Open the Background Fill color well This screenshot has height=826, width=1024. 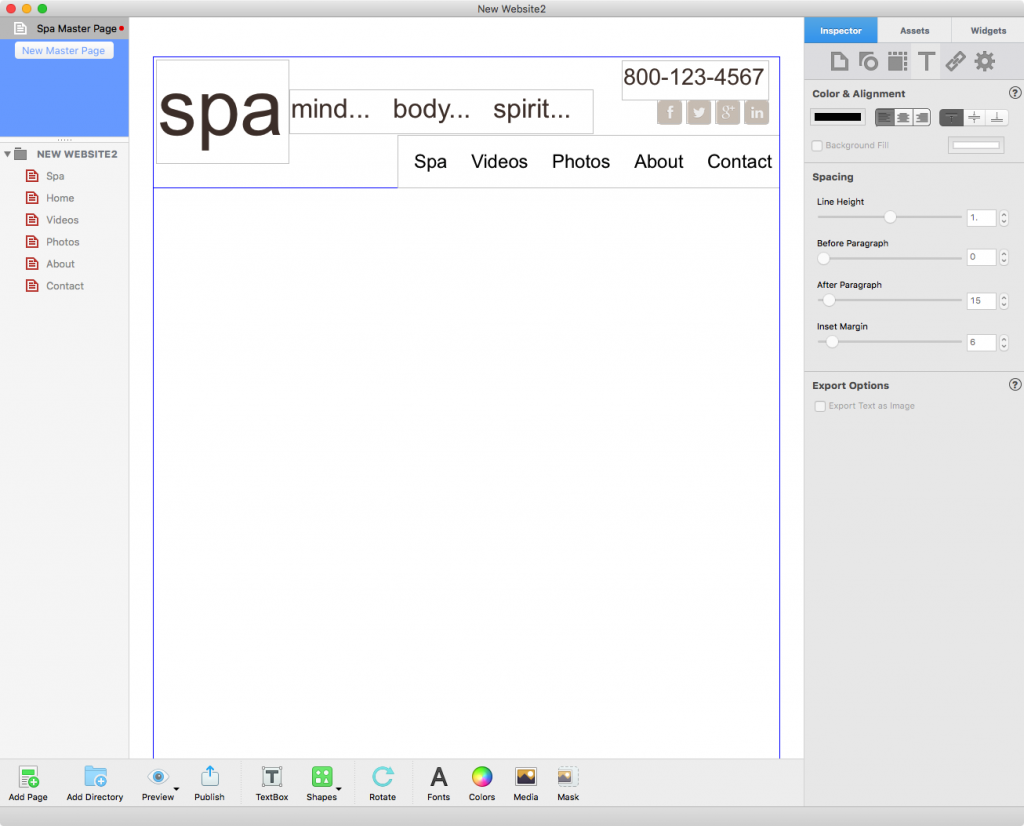(x=976, y=145)
